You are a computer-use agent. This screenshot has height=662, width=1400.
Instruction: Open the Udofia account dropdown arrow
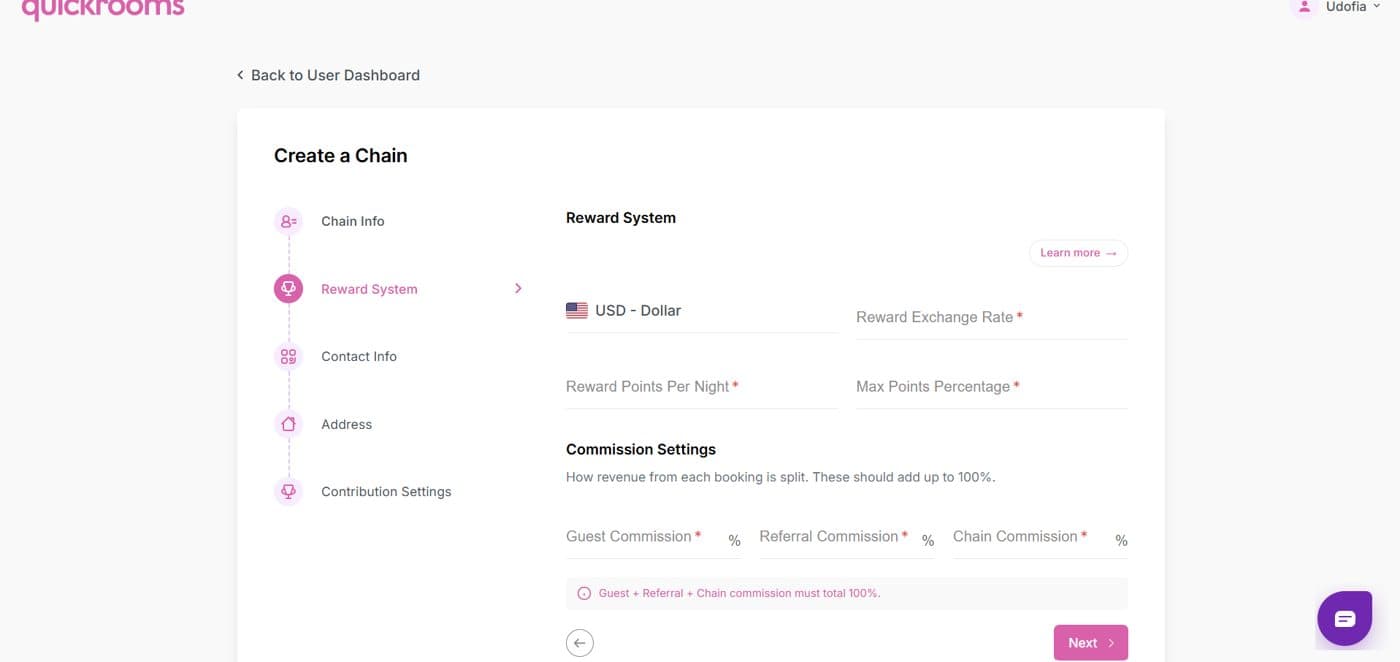(x=1377, y=6)
